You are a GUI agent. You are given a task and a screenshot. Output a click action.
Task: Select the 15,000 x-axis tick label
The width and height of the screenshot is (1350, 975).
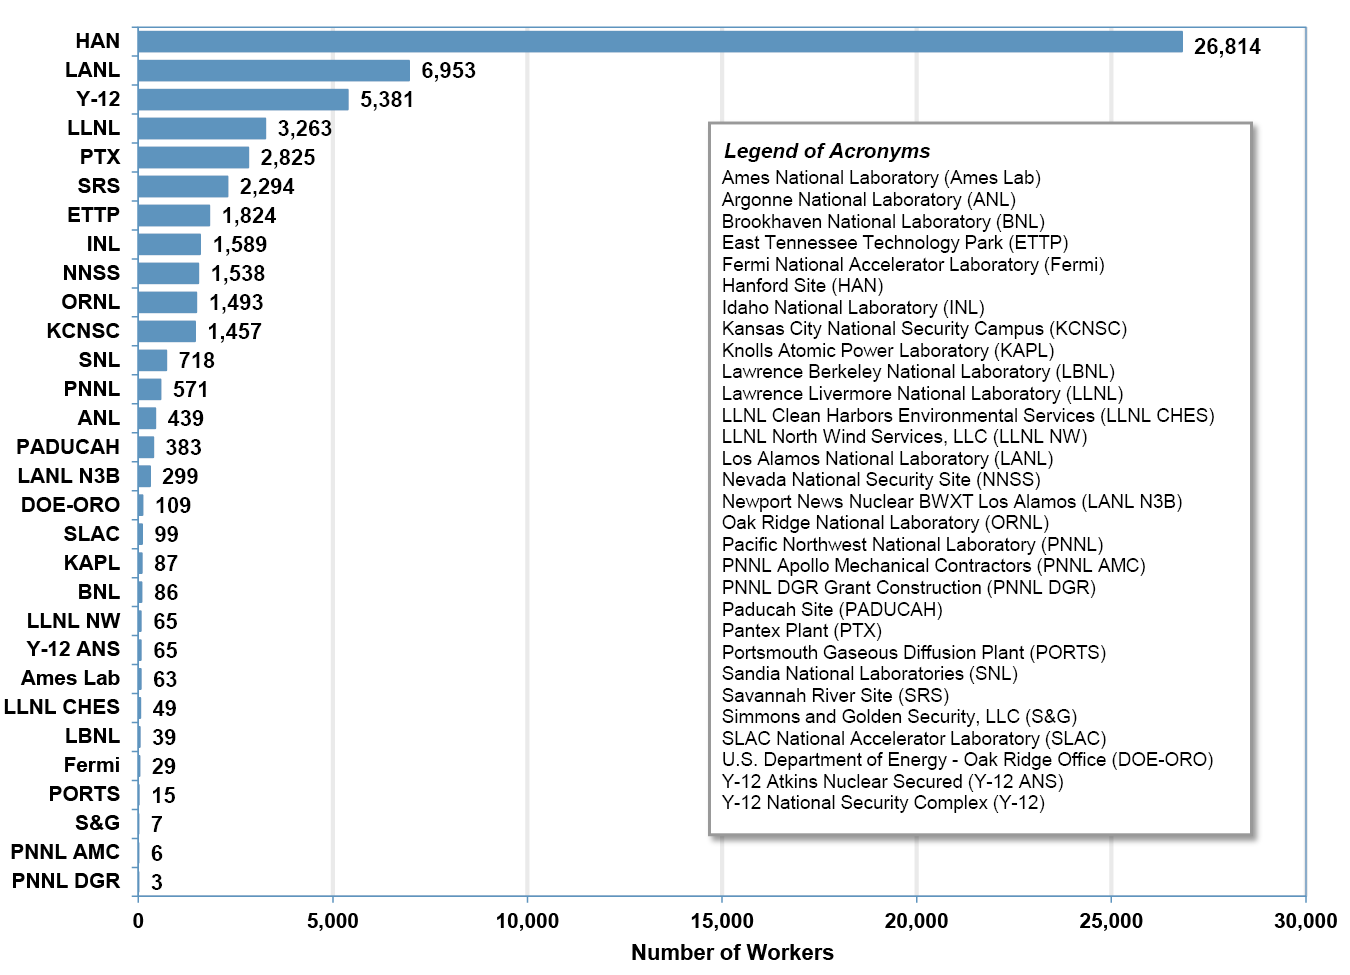pos(722,921)
